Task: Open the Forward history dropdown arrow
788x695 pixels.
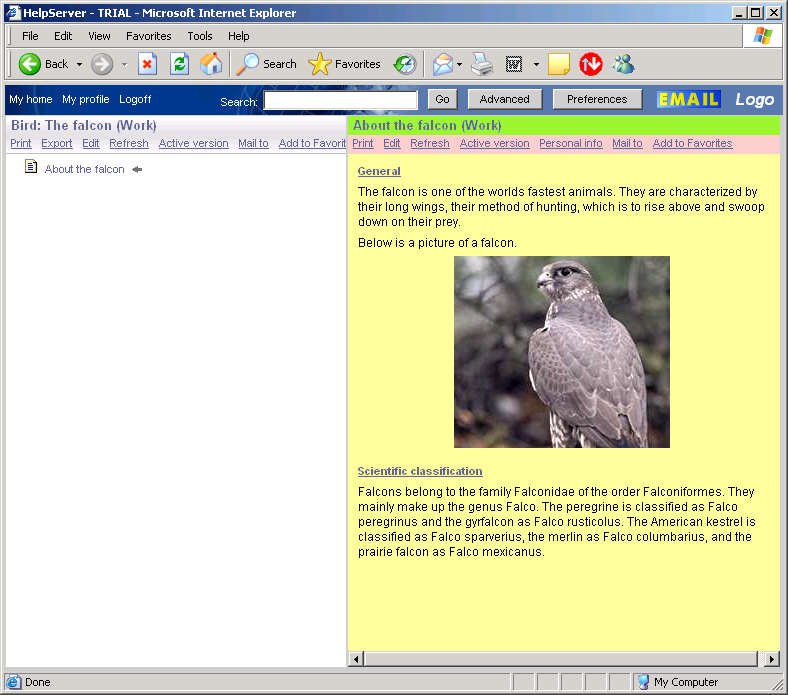Action: (x=125, y=65)
